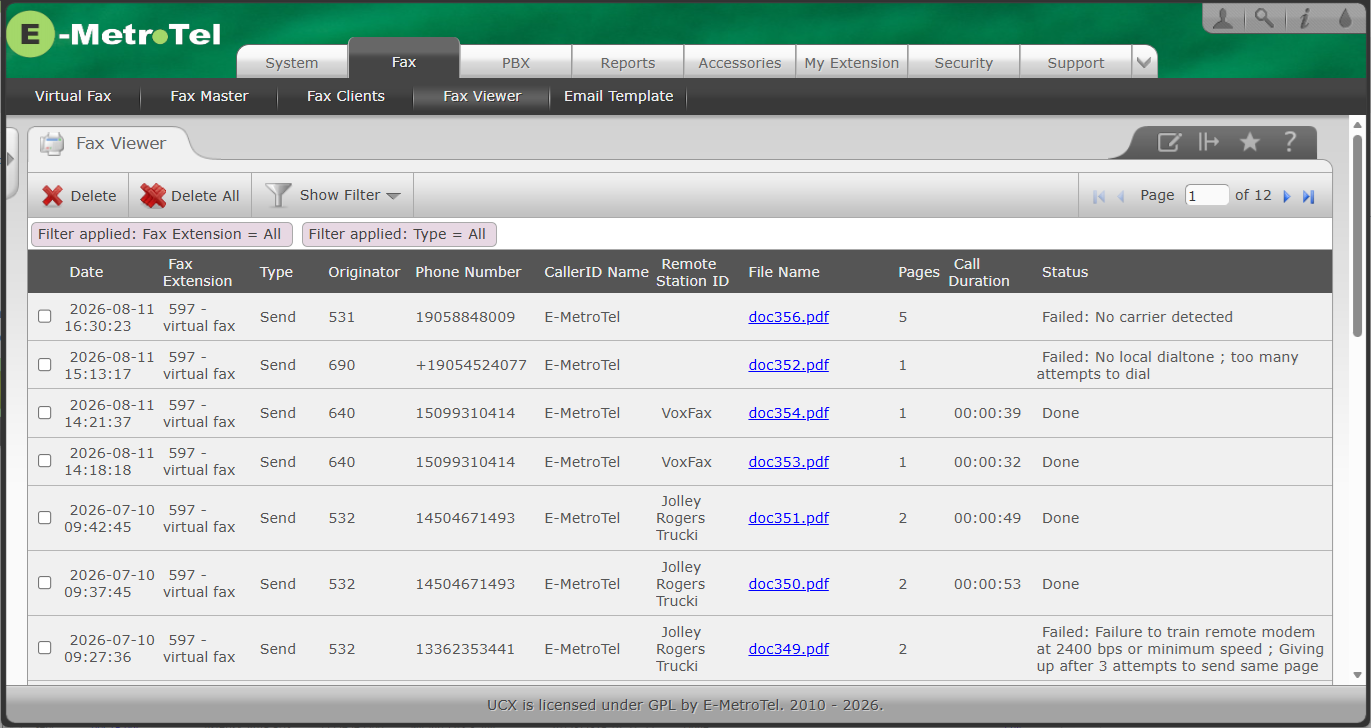Image resolution: width=1371 pixels, height=728 pixels.
Task: Mark the checkbox for doc349.pdf row
Action: click(44, 647)
